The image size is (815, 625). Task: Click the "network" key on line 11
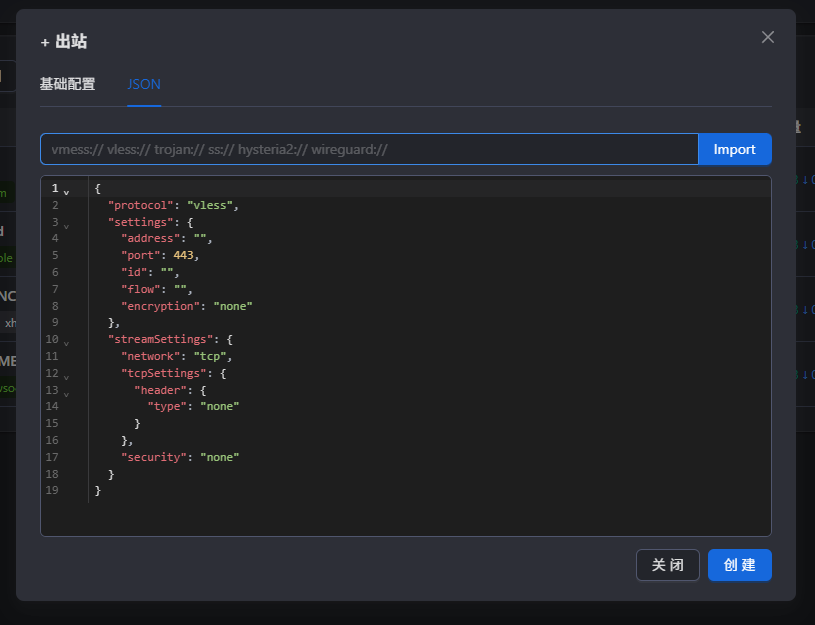pyautogui.click(x=150, y=356)
